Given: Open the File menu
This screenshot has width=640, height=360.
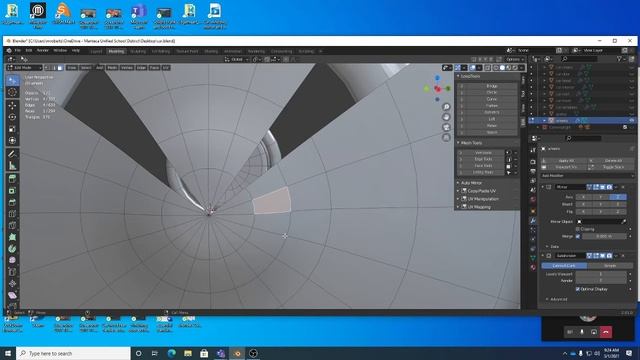Looking at the screenshot, I should tap(18, 51).
